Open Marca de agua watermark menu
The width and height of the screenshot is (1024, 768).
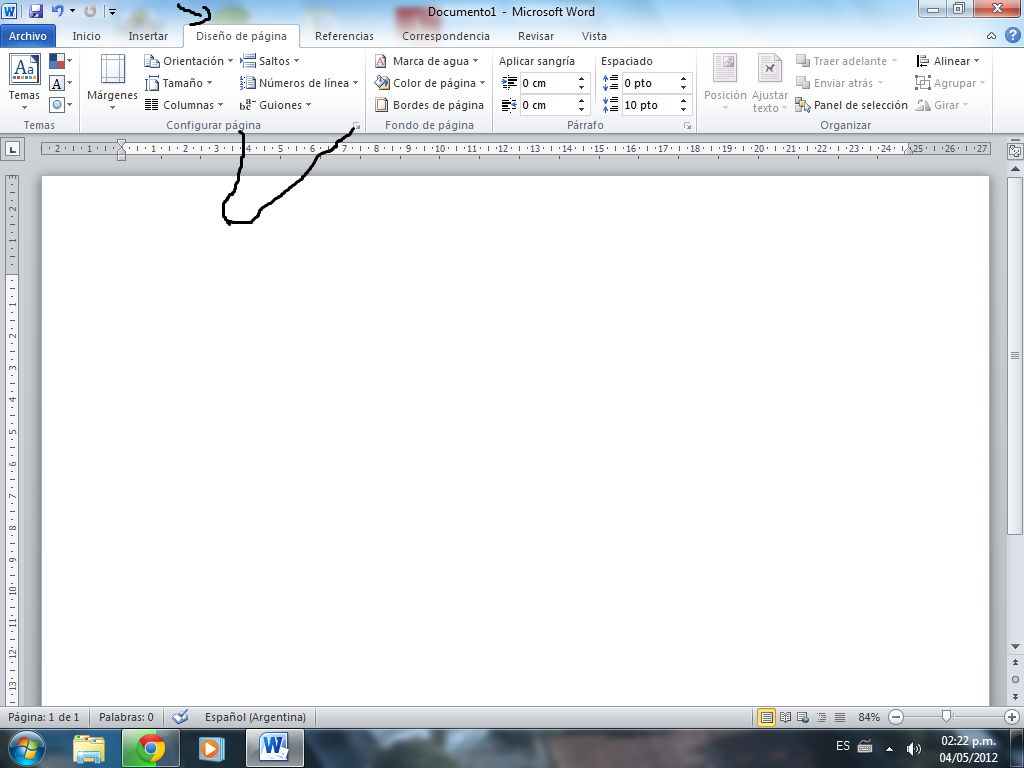pos(426,61)
